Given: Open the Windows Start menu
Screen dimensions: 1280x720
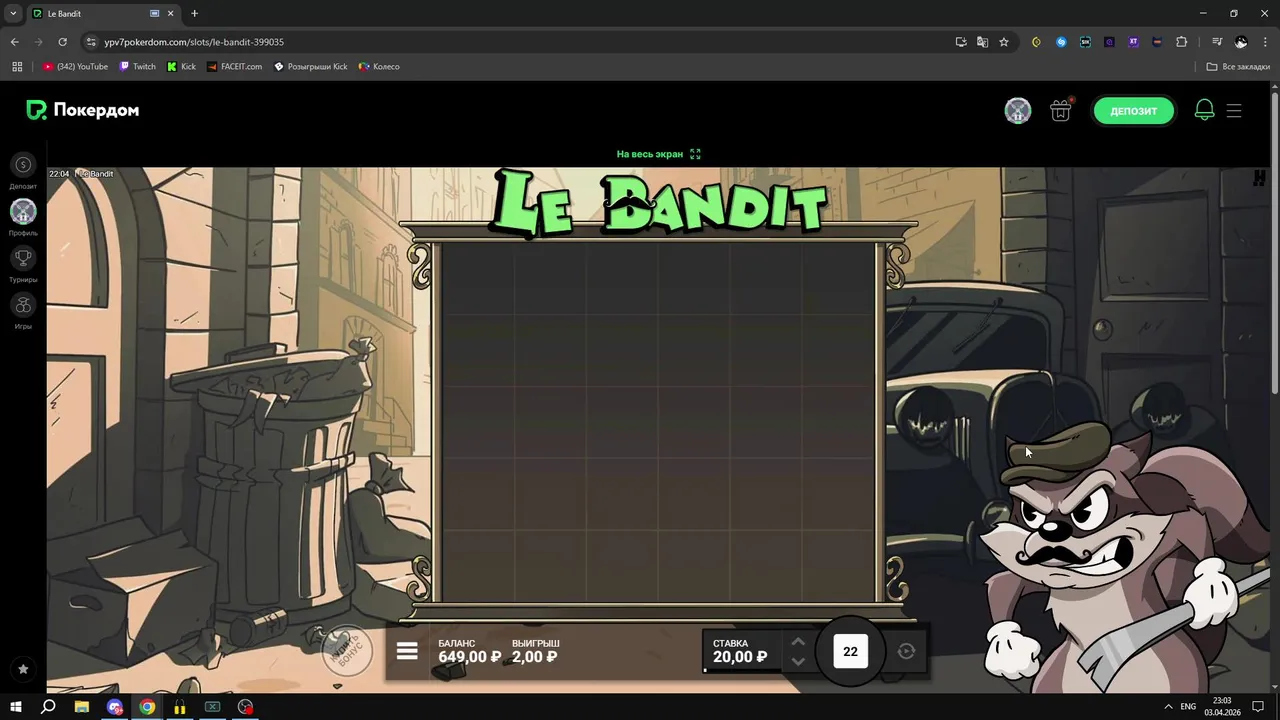Looking at the screenshot, I should tap(16, 707).
